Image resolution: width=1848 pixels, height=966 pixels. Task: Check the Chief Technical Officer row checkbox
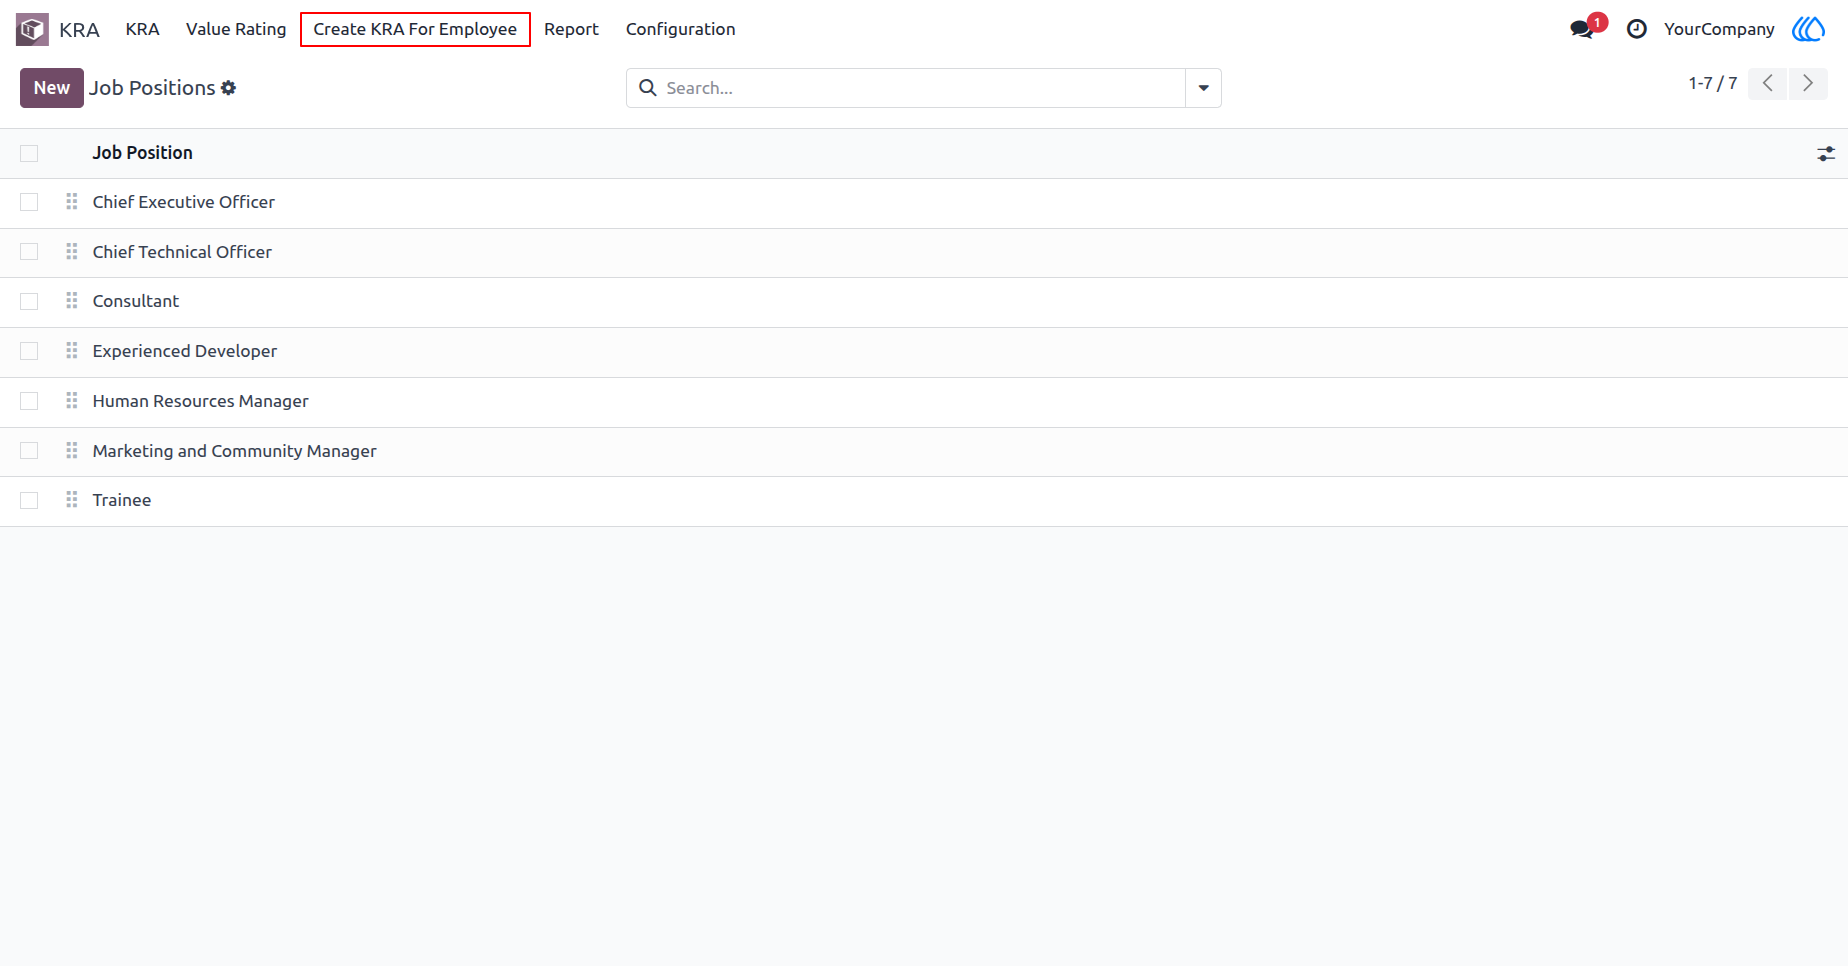tap(29, 252)
